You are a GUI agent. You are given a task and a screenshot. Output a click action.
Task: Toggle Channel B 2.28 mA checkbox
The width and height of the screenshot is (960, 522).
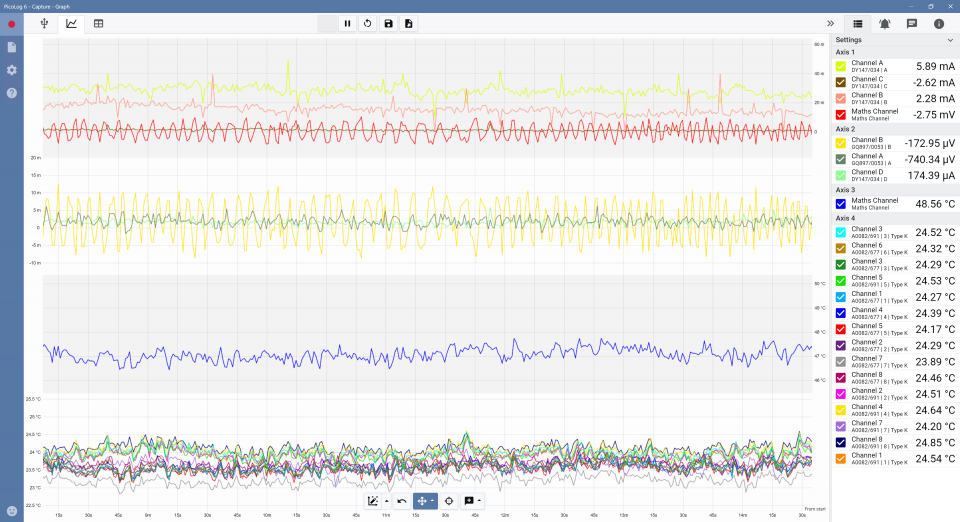tap(841, 99)
